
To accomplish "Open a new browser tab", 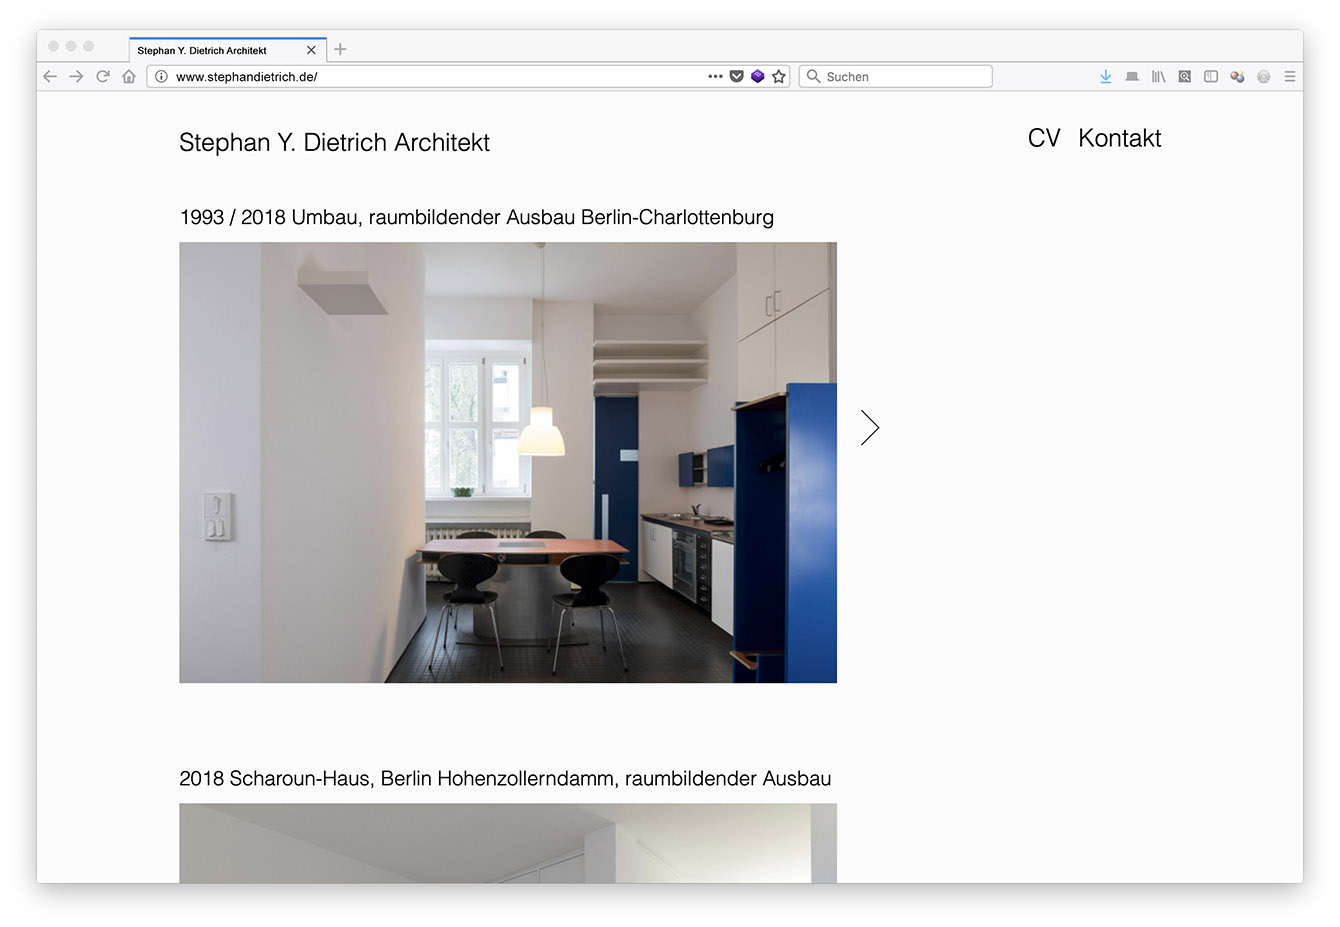I will (x=340, y=49).
